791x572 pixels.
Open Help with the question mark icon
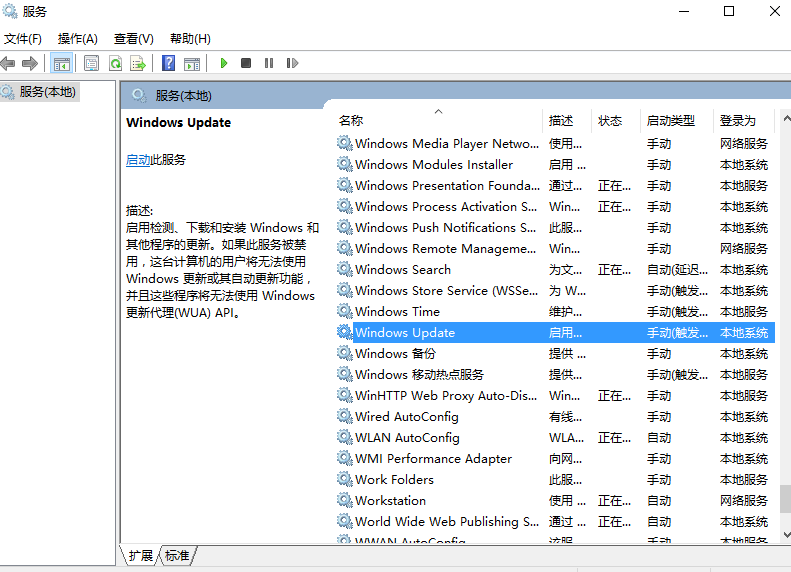[168, 63]
